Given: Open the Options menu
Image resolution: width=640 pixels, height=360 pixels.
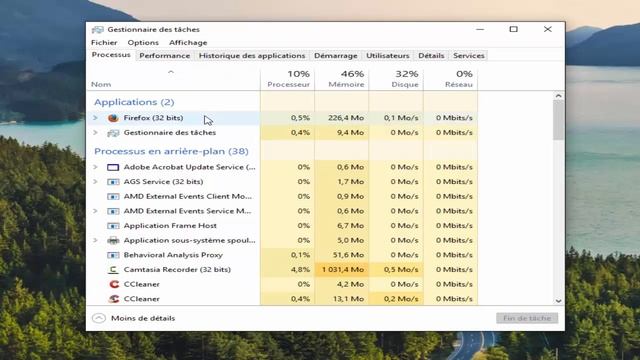Looking at the screenshot, I should pyautogui.click(x=143, y=42).
